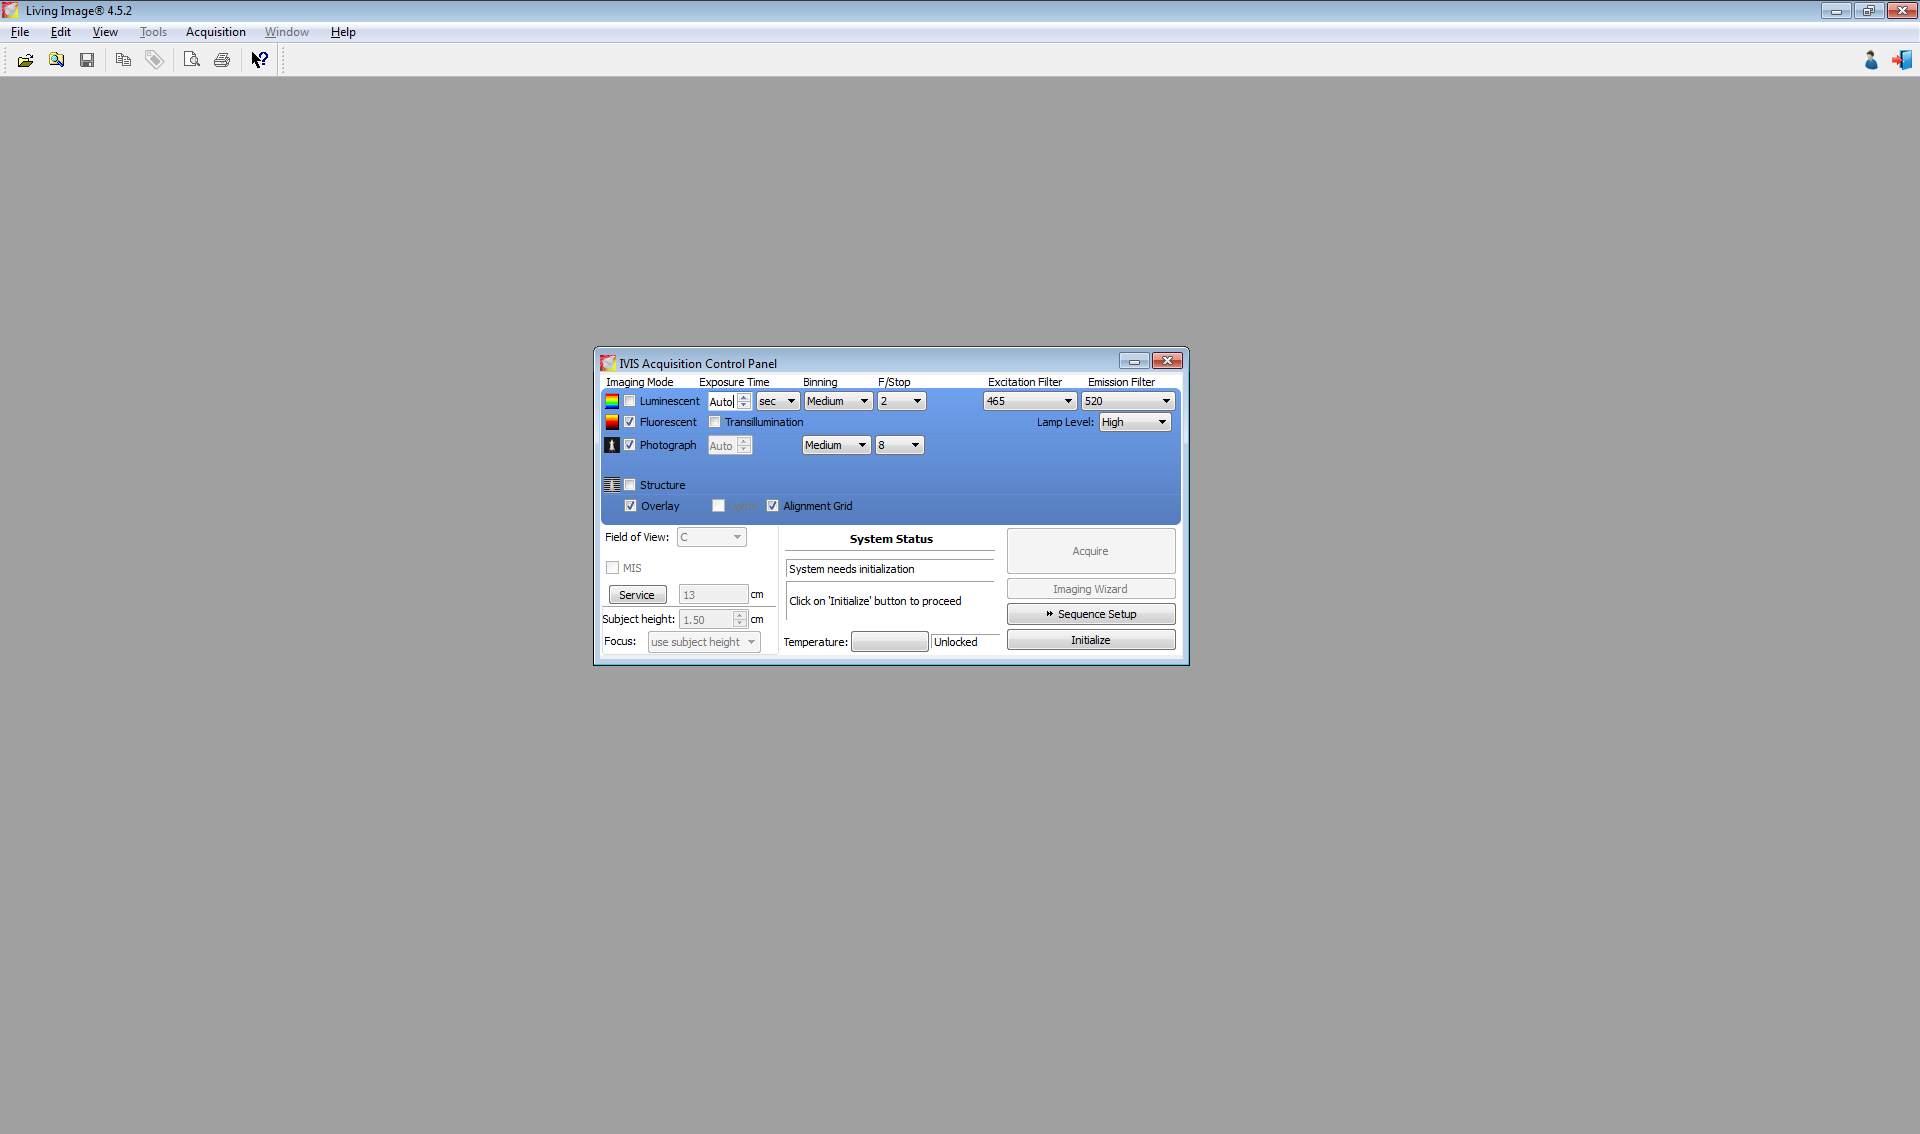Click the Save floppy disk icon

pos(87,60)
